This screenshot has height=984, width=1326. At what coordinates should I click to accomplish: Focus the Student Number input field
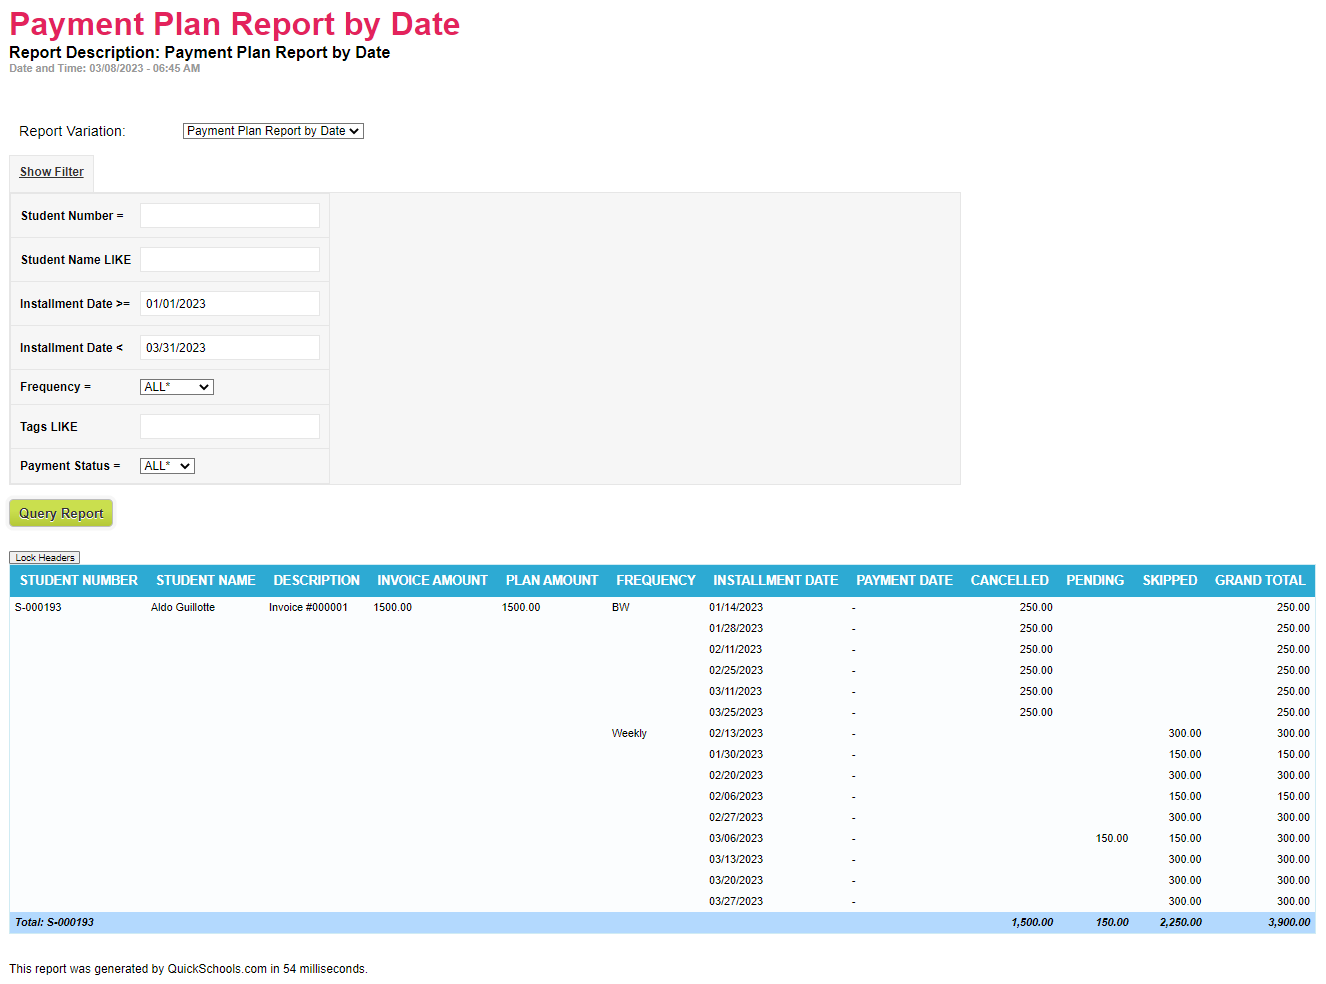(229, 216)
